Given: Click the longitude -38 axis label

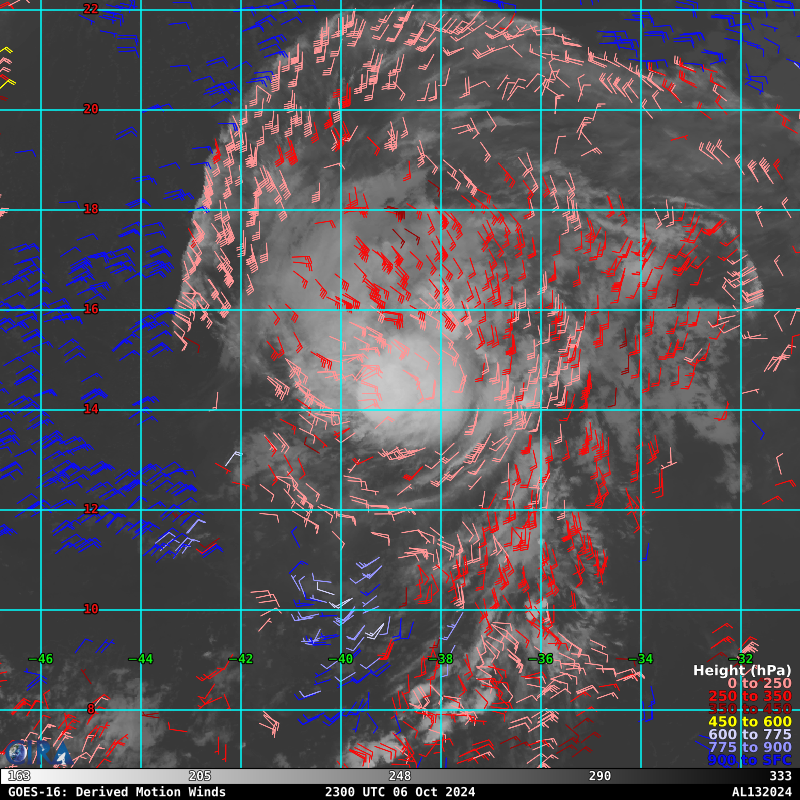Looking at the screenshot, I should coord(440,659).
